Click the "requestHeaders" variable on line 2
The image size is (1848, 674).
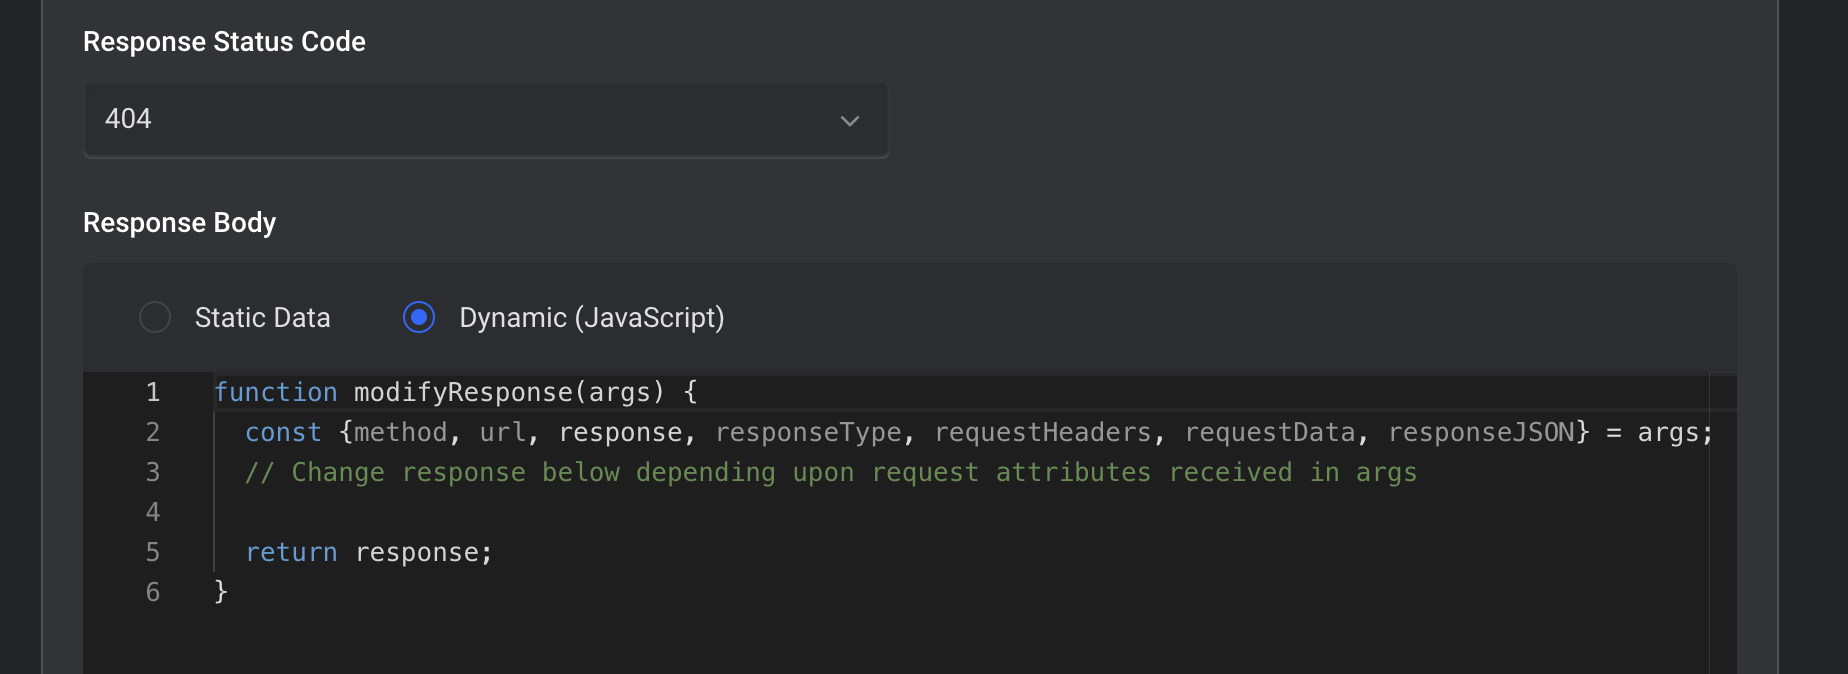pos(1042,432)
